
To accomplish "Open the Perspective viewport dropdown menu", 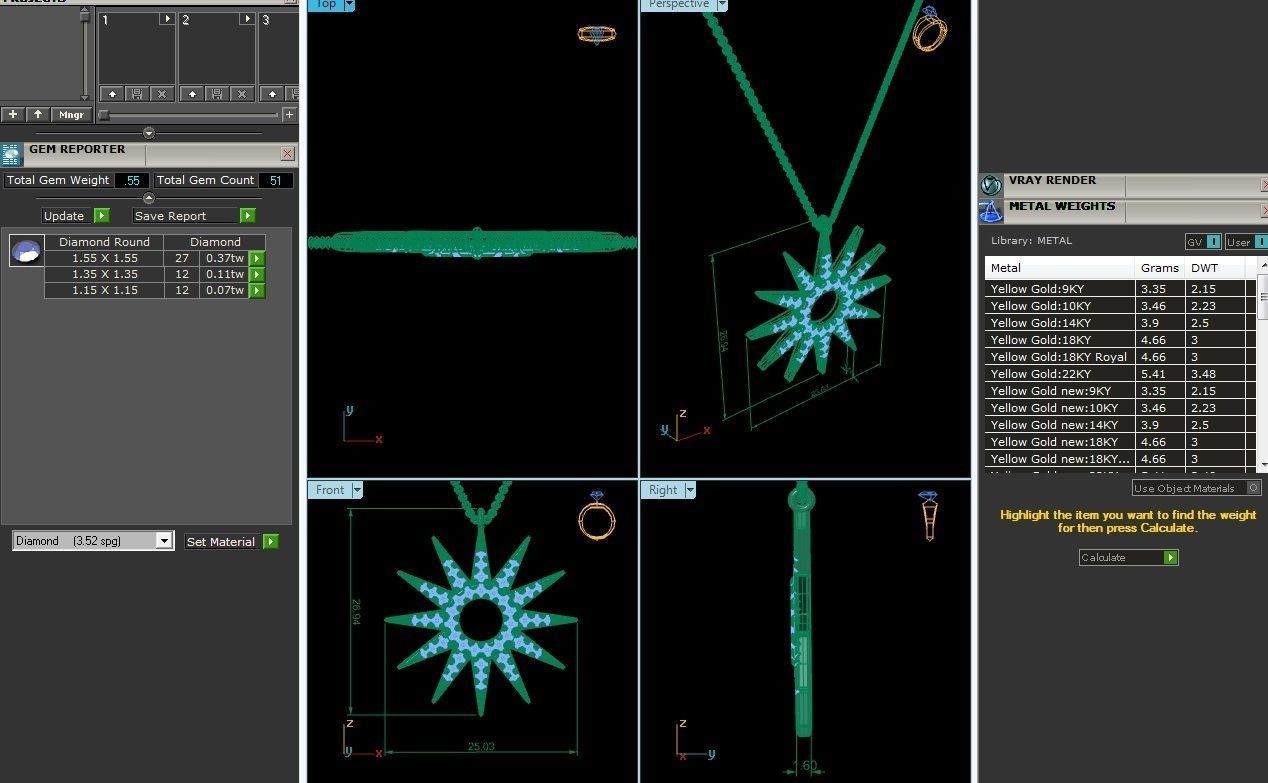I will pyautogui.click(x=722, y=4).
